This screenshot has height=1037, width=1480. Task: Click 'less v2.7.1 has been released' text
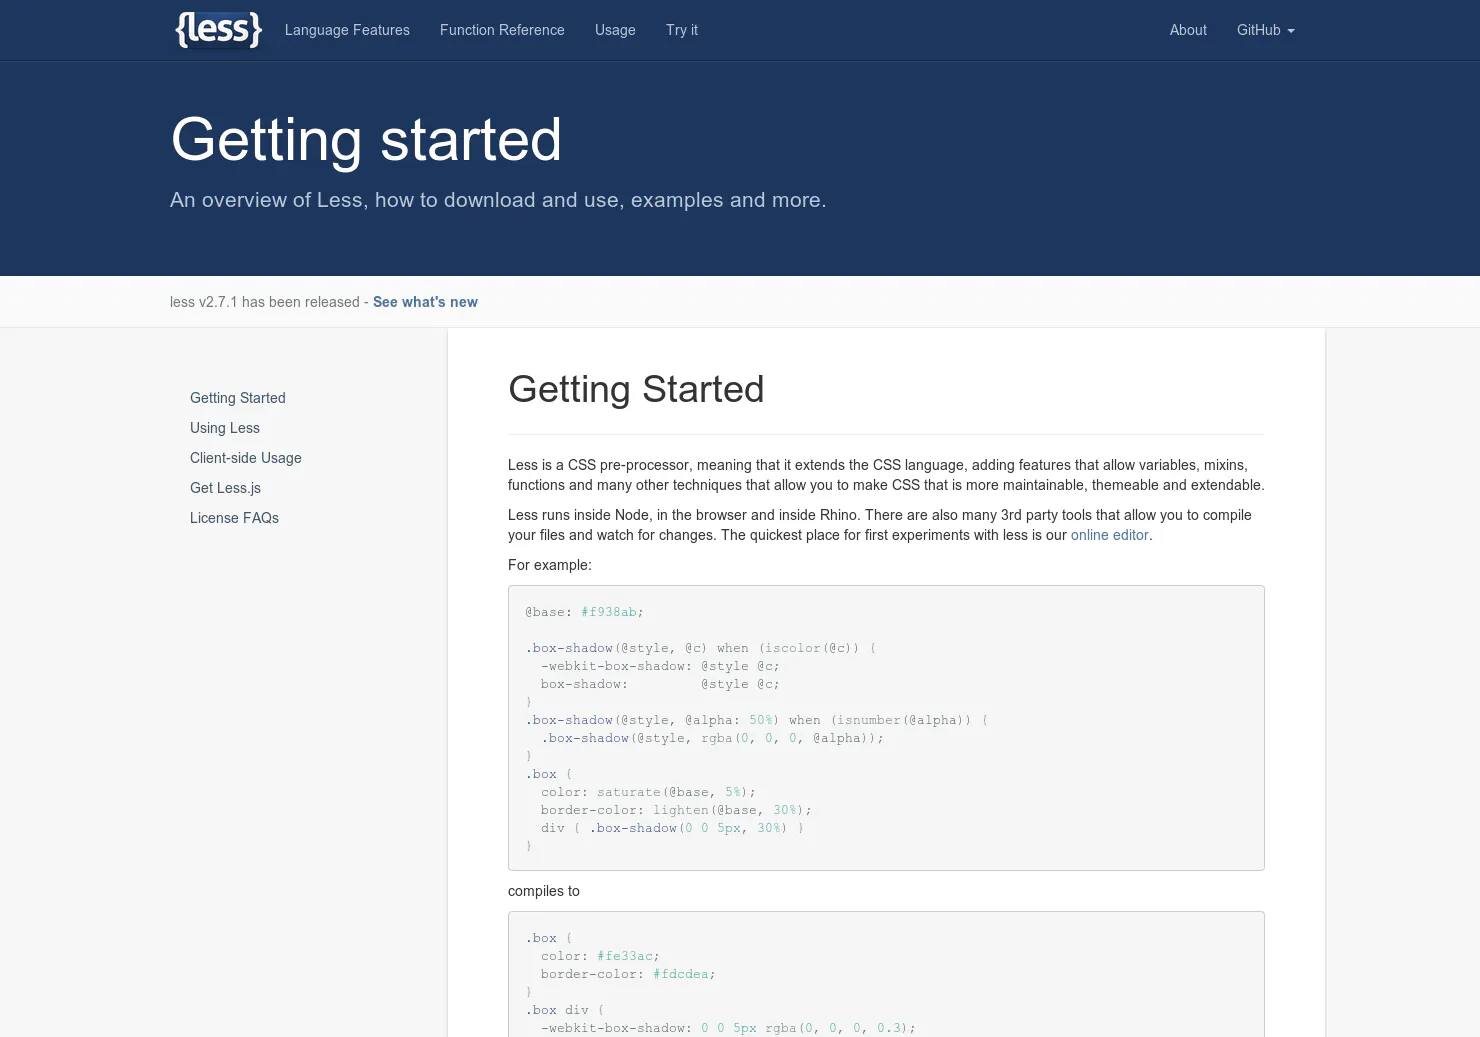click(x=265, y=302)
